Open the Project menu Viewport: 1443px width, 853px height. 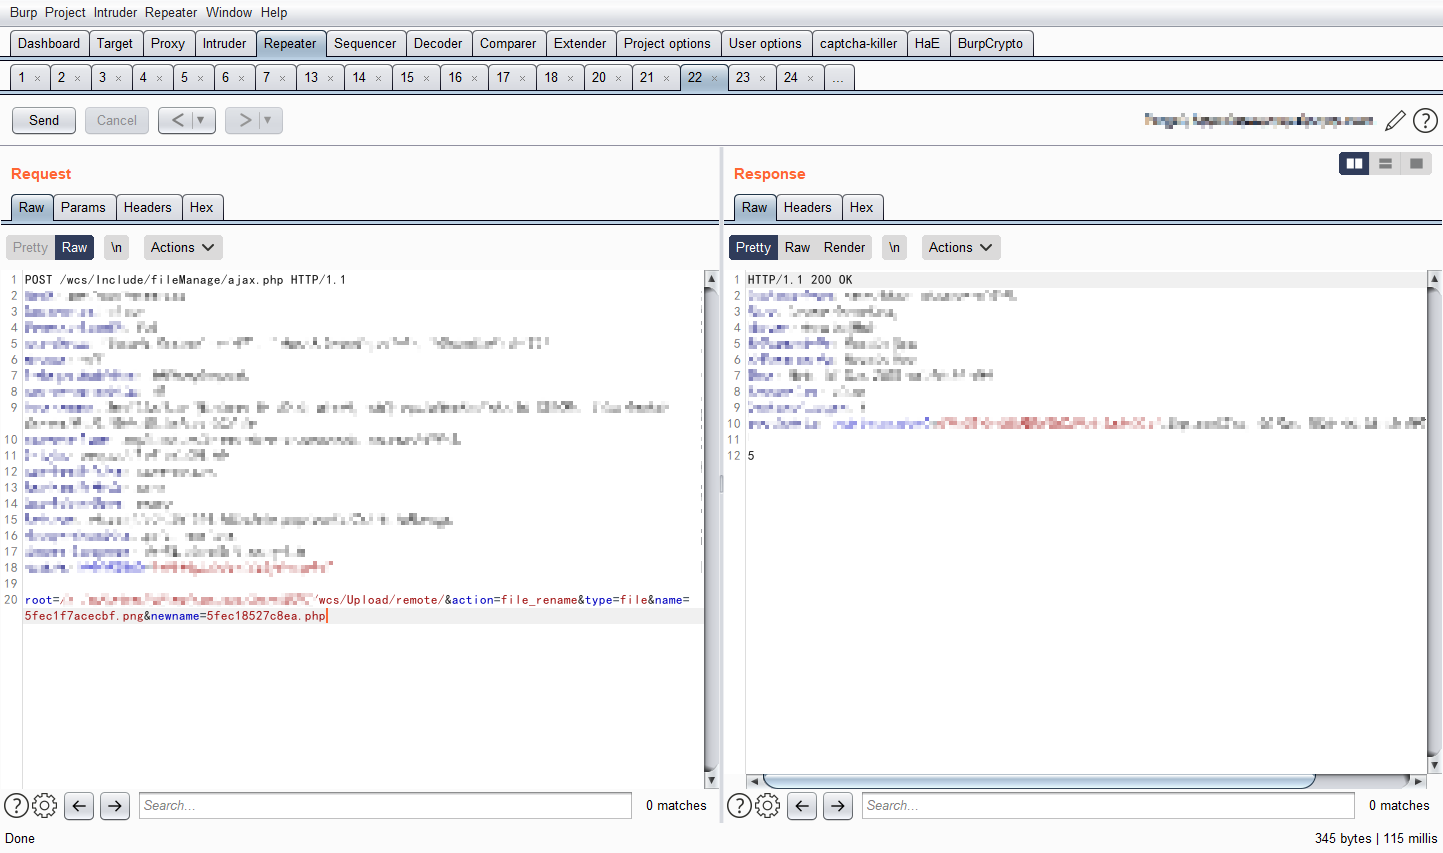tap(65, 12)
